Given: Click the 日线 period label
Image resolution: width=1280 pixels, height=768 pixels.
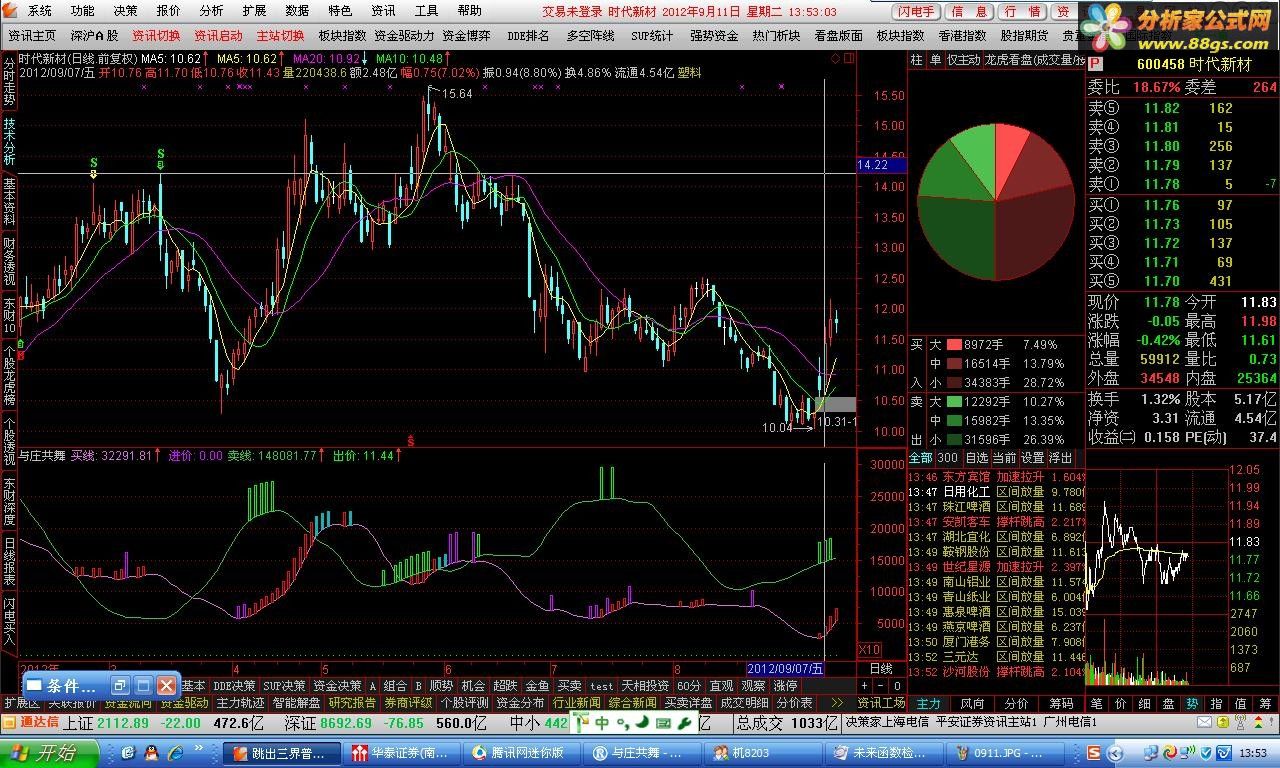Looking at the screenshot, I should 881,668.
